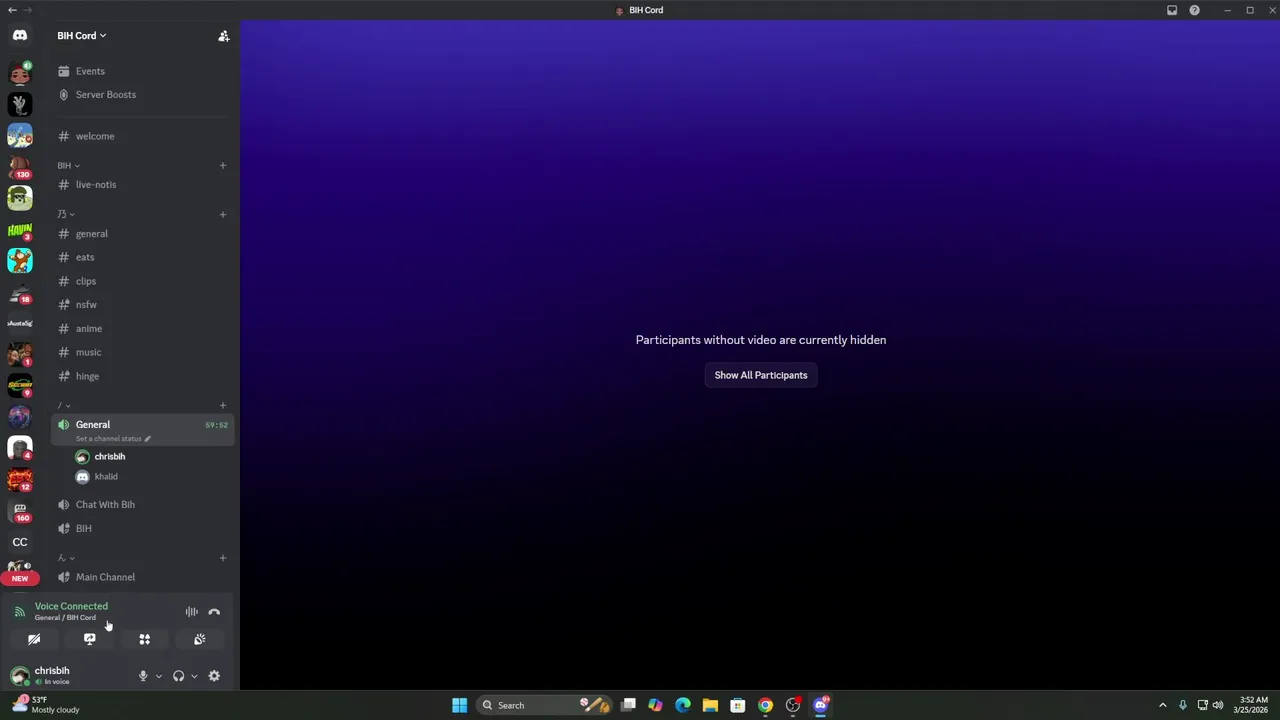
Task: Open the Windows Start menu
Action: (x=459, y=705)
